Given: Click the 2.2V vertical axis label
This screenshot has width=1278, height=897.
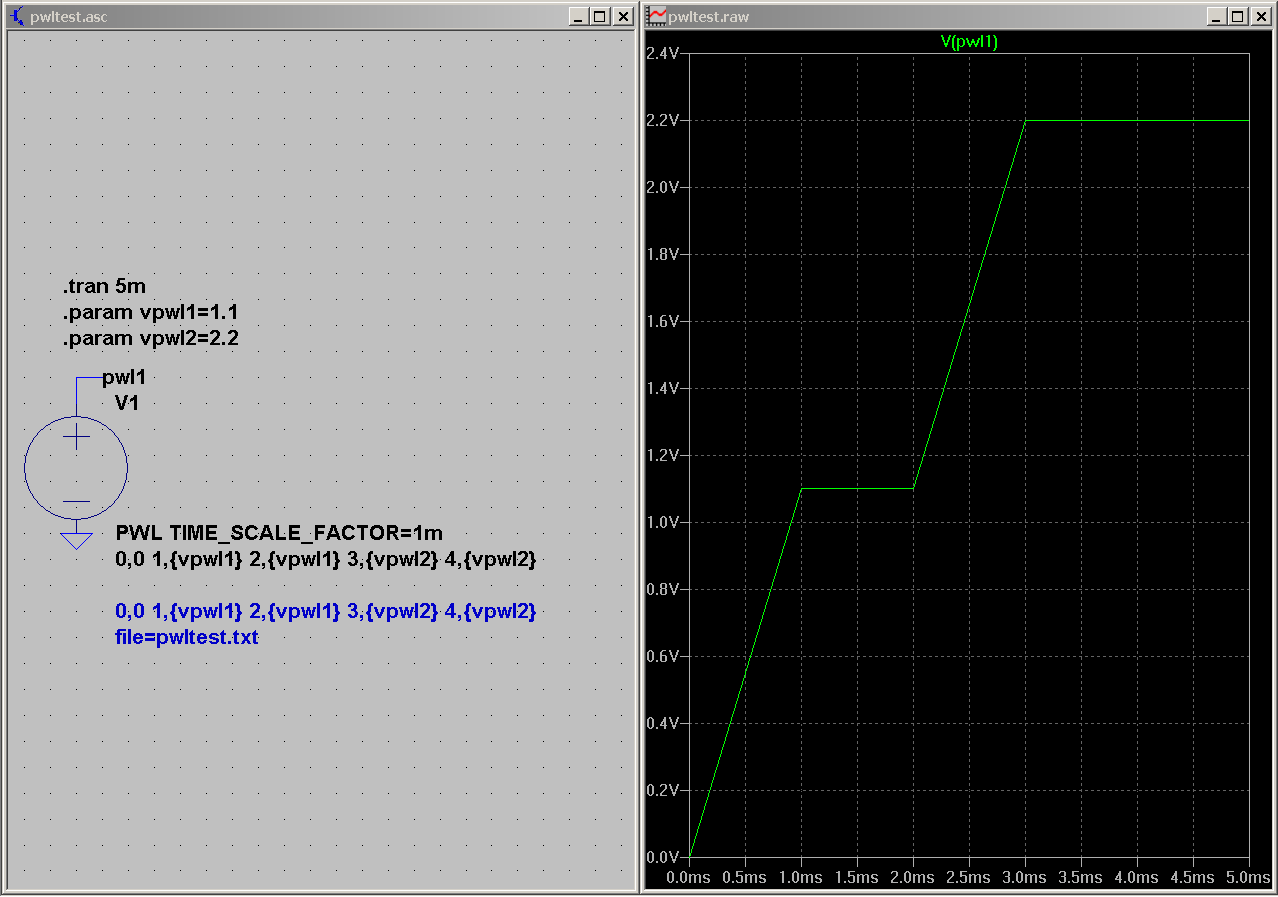Looking at the screenshot, I should coord(663,120).
